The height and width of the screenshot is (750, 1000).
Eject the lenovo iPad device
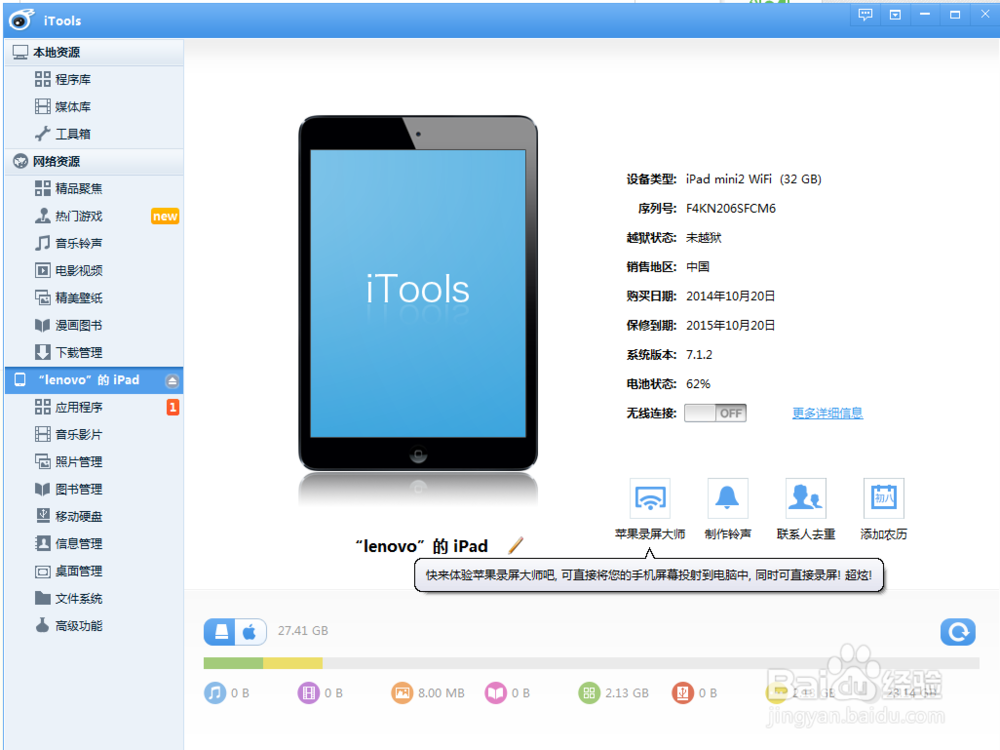pos(172,381)
